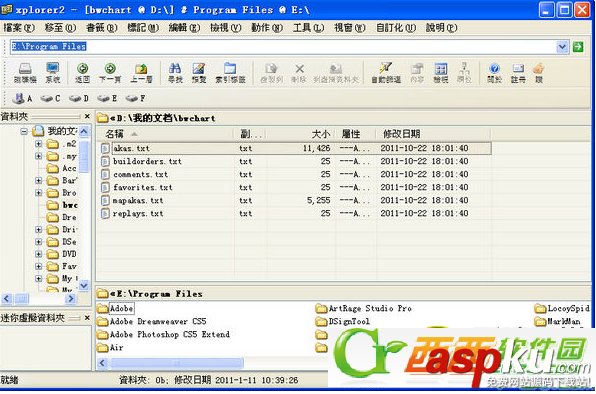Open the 說明 (Help) menu
596x394 pixels.
(x=441, y=28)
